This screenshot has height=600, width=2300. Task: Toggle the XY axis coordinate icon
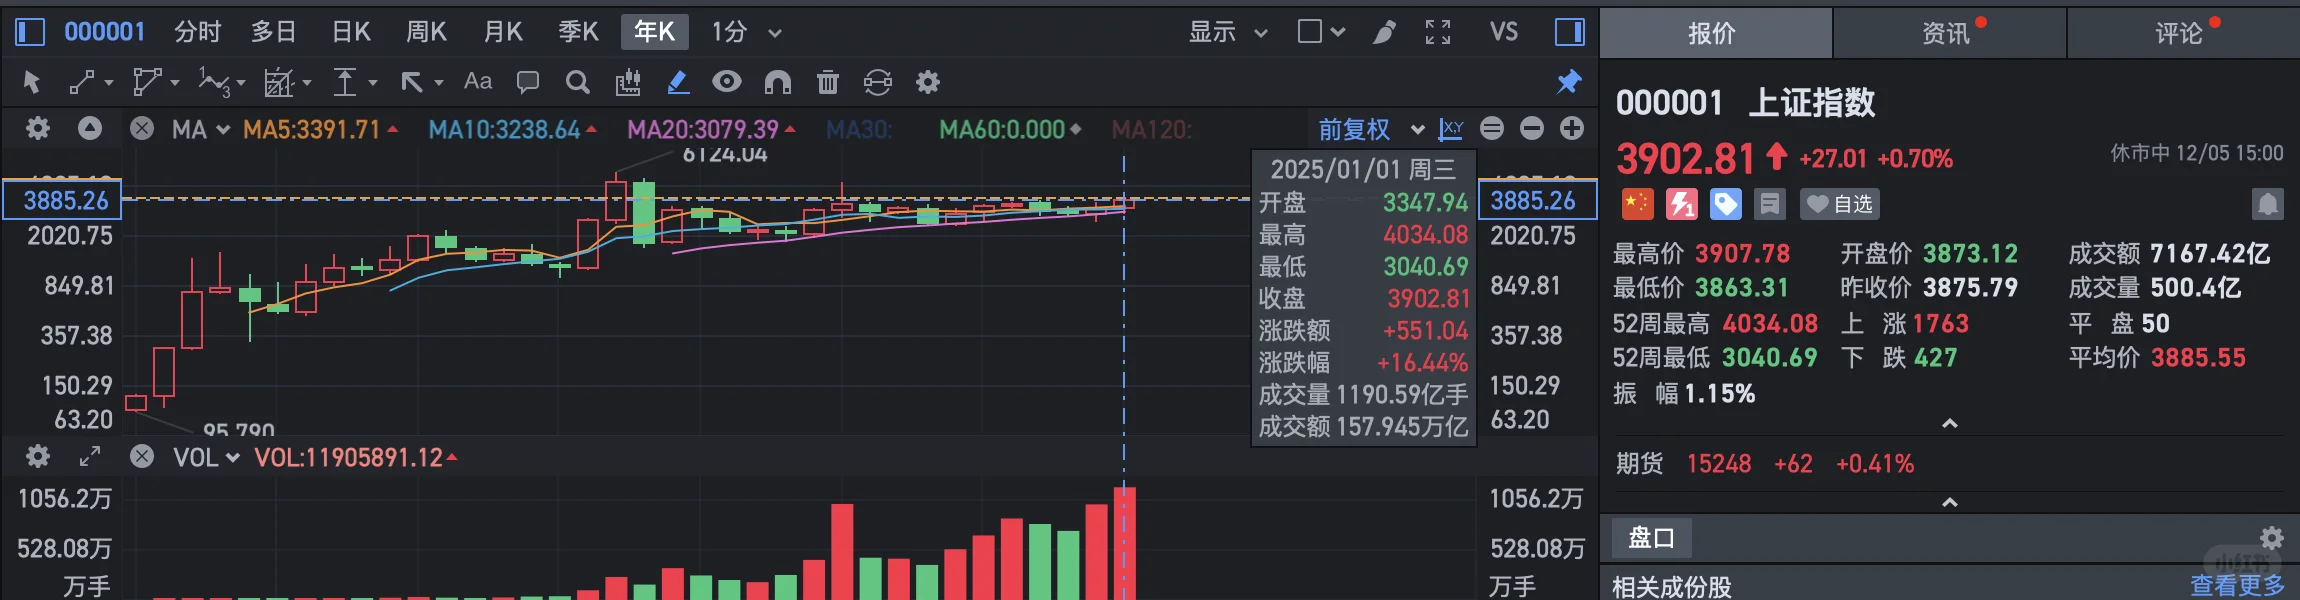pos(1451,128)
